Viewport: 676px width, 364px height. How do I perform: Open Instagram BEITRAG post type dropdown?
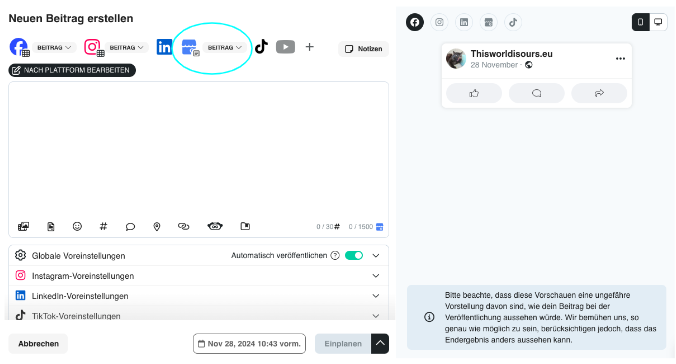(126, 47)
